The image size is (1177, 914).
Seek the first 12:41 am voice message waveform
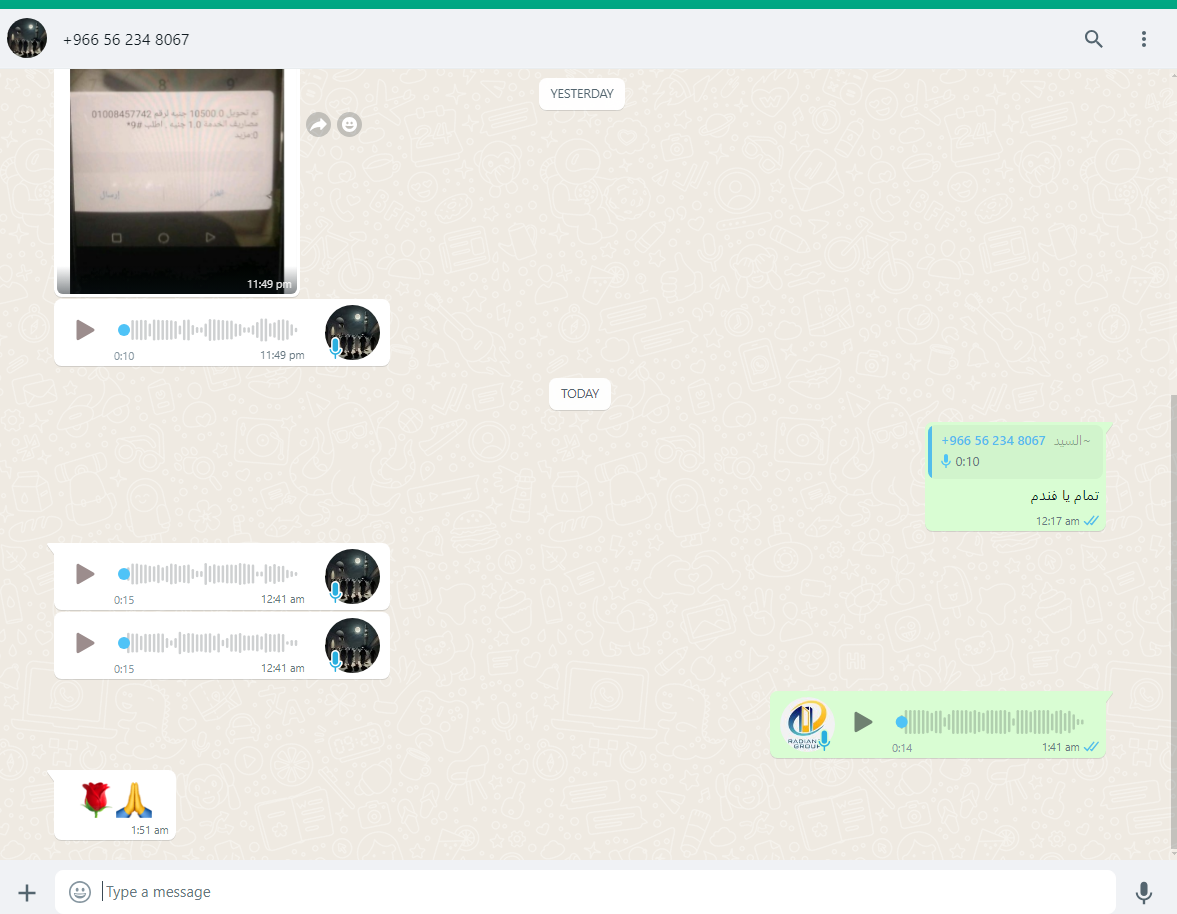click(x=207, y=574)
